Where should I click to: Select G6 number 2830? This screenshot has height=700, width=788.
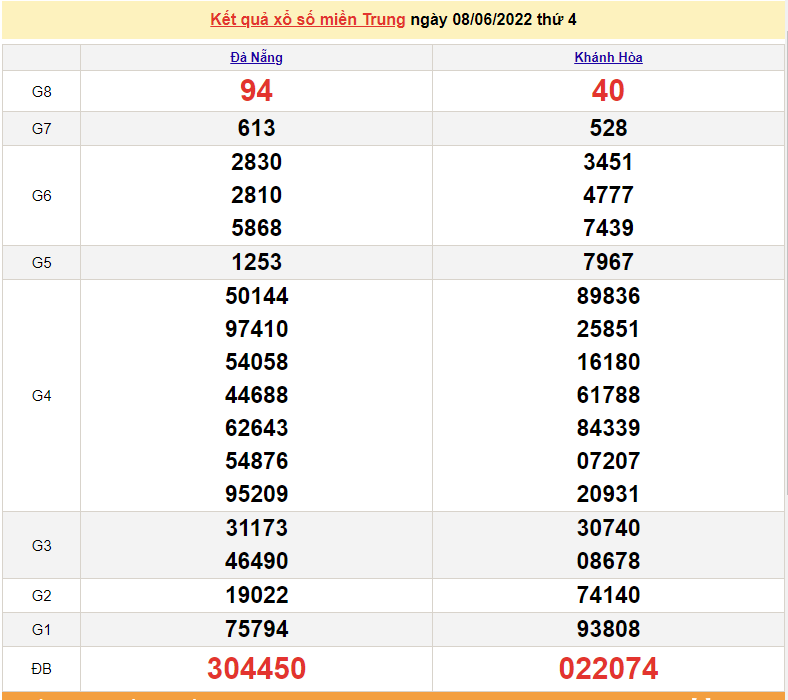pos(256,162)
